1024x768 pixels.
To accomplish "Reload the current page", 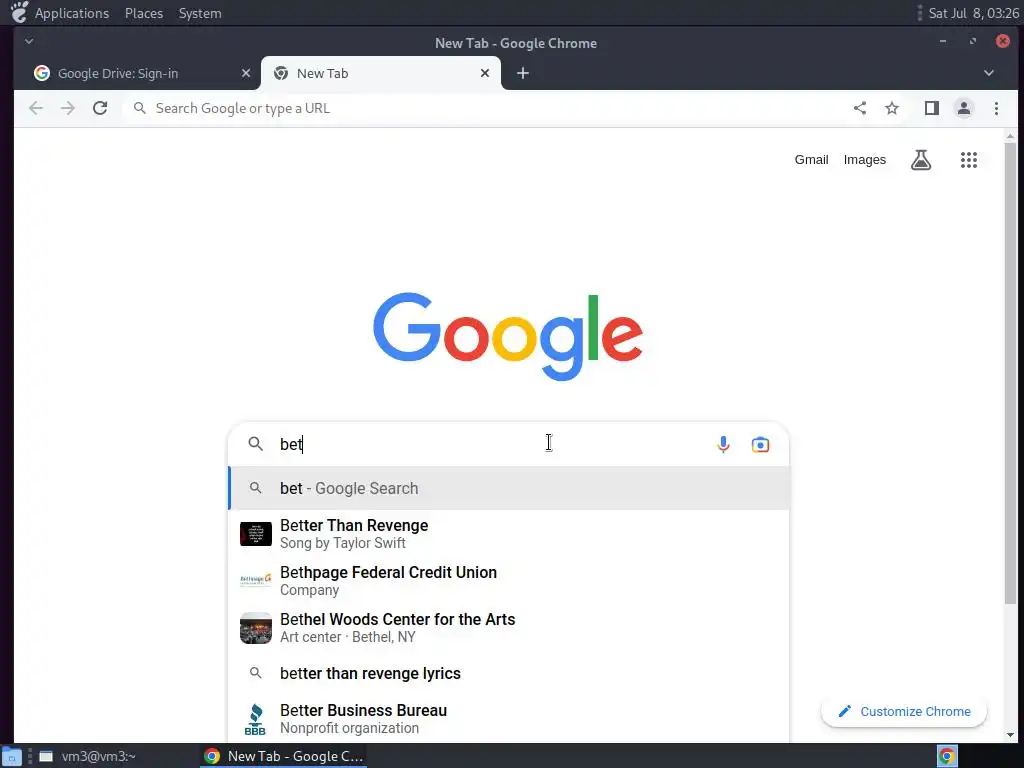I will tap(100, 108).
